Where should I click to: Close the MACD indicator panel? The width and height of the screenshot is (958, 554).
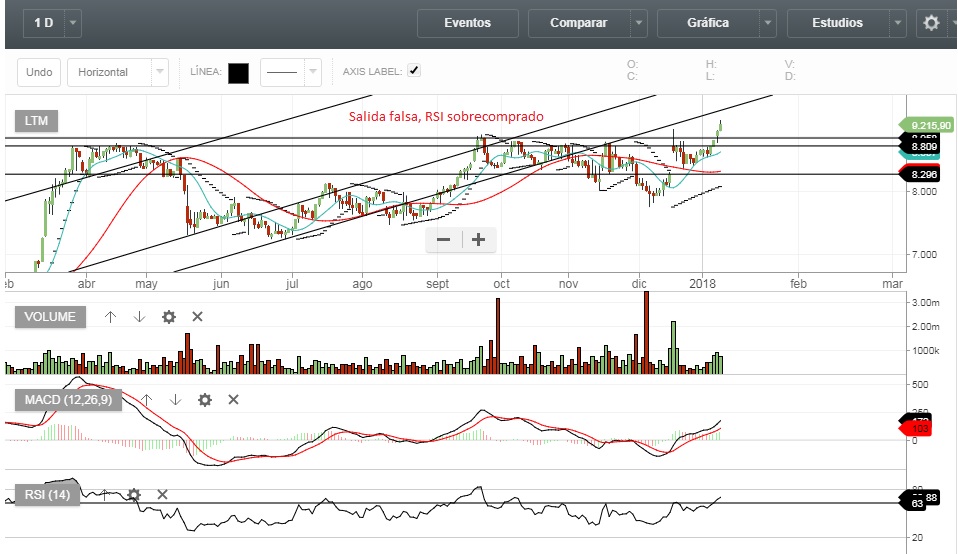pyautogui.click(x=233, y=399)
